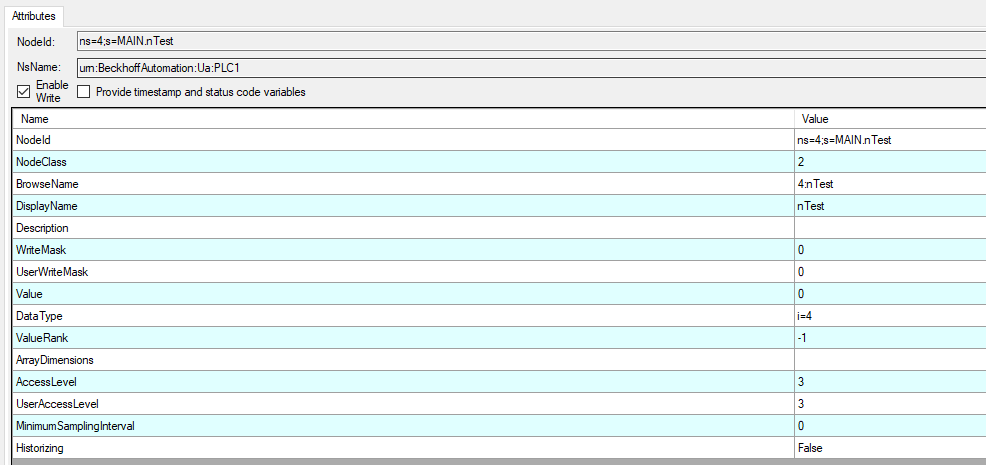This screenshot has width=986, height=465.
Task: Click the Value attribute's value cell
Action: click(x=890, y=294)
